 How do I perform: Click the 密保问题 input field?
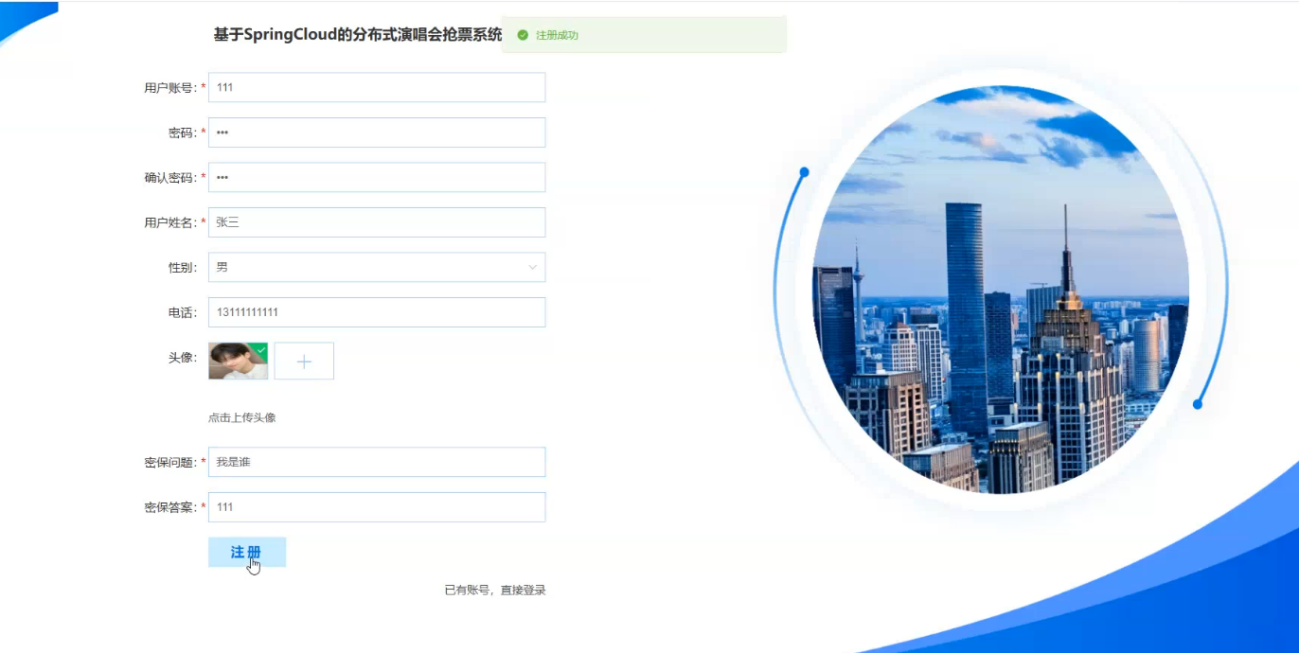377,462
